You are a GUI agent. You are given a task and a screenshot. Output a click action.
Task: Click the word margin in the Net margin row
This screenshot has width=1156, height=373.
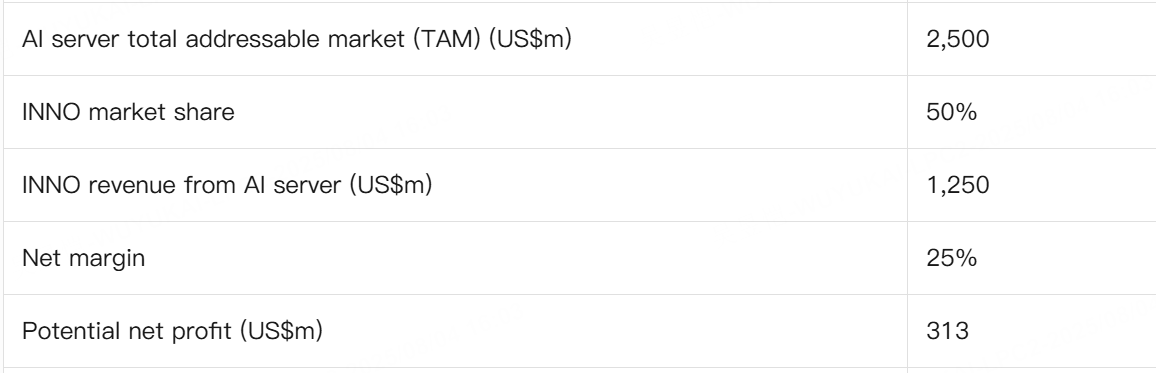coord(108,260)
